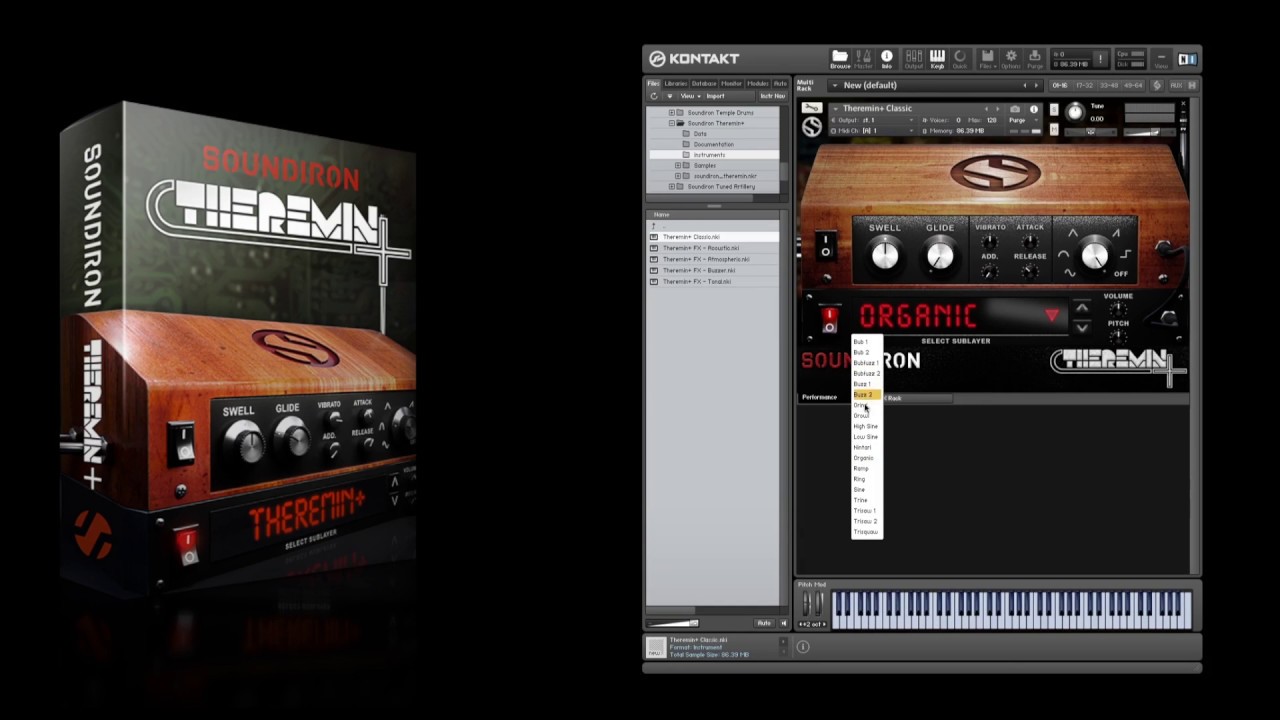The height and width of the screenshot is (720, 1280).
Task: Toggle the red sublayer rocker switch
Action: (x=829, y=320)
